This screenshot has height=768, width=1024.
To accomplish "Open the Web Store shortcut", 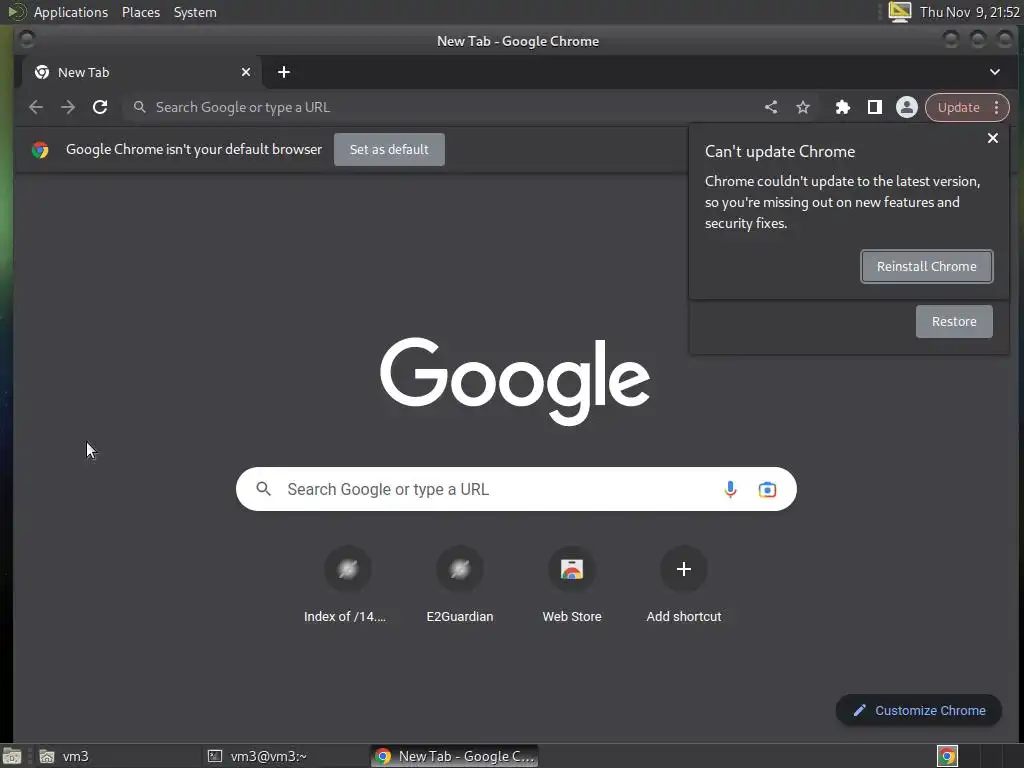I will tap(572, 584).
